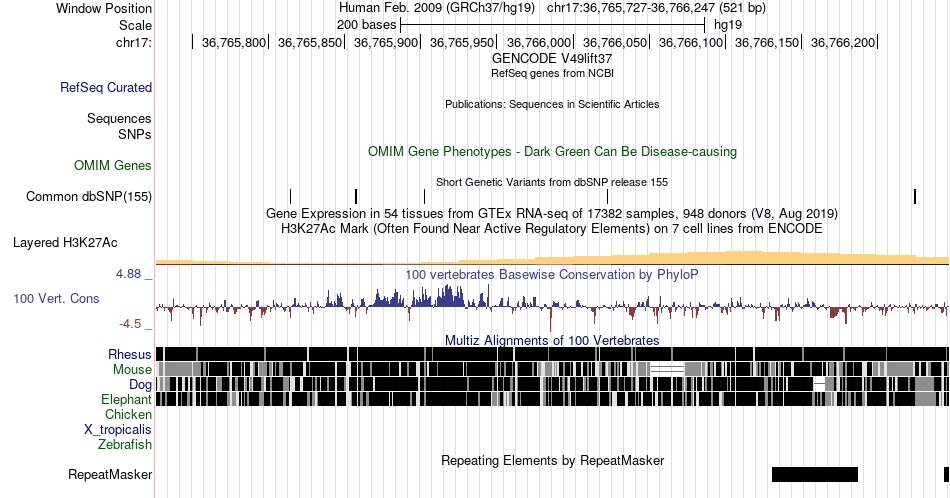Click the 200 bases scale bar
This screenshot has width=950, height=498.
[553, 25]
